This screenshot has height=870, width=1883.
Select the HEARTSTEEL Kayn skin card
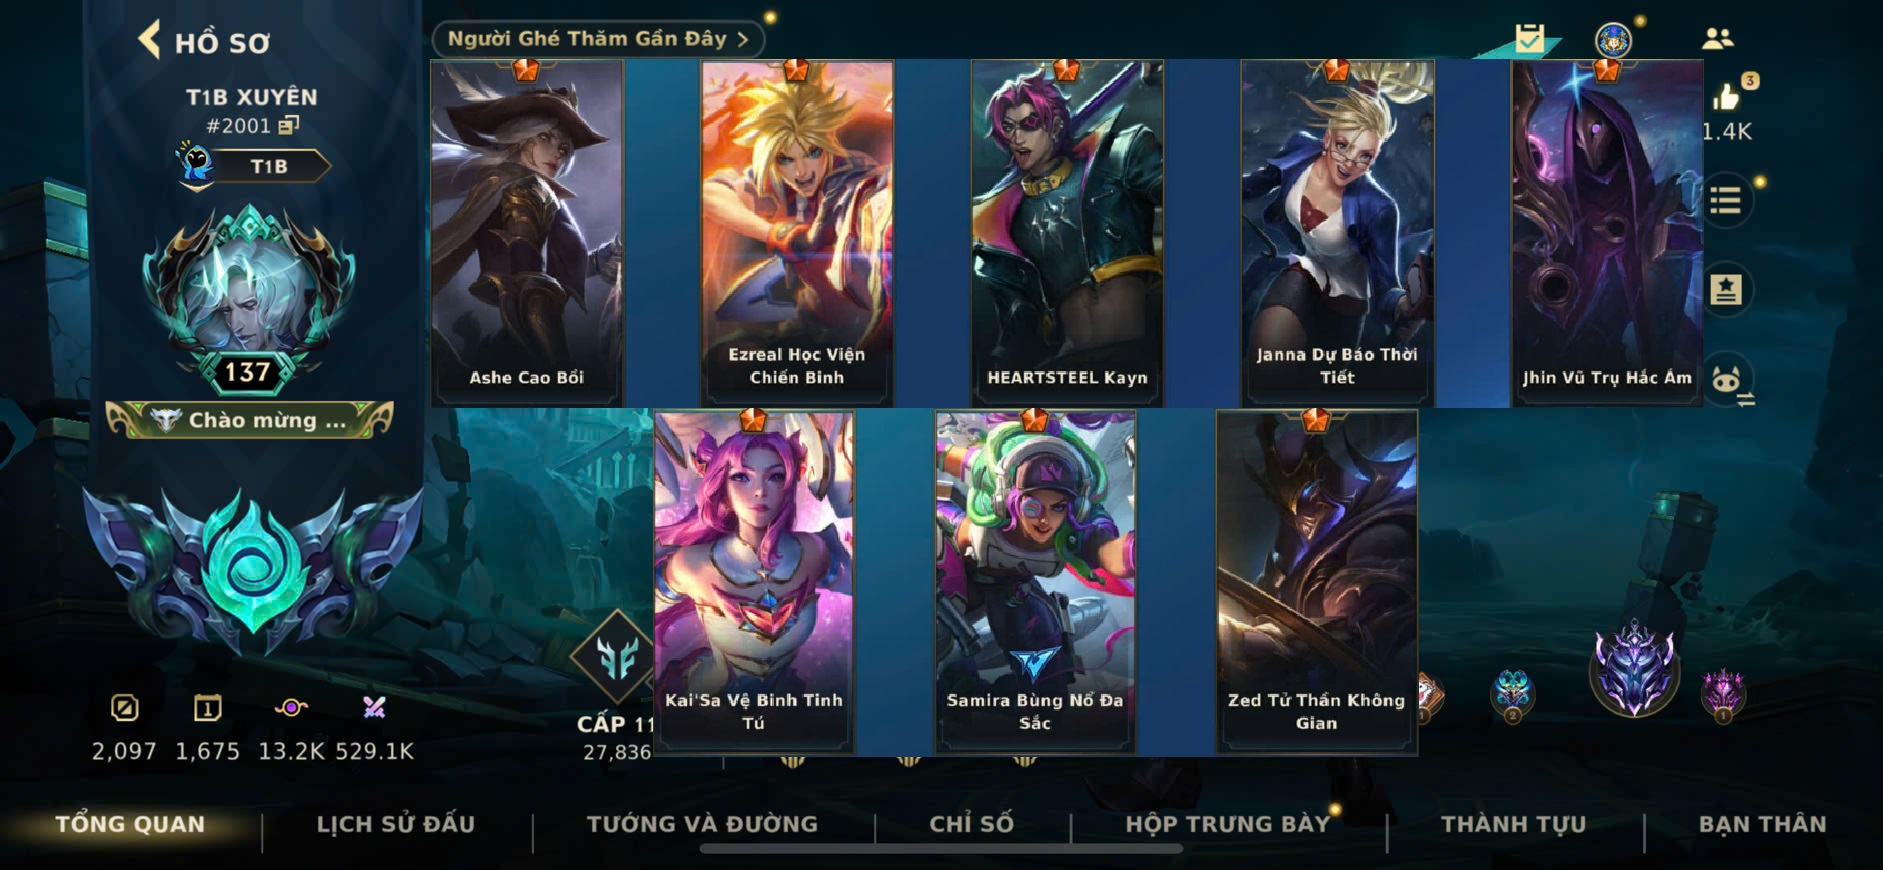[x=1067, y=232]
